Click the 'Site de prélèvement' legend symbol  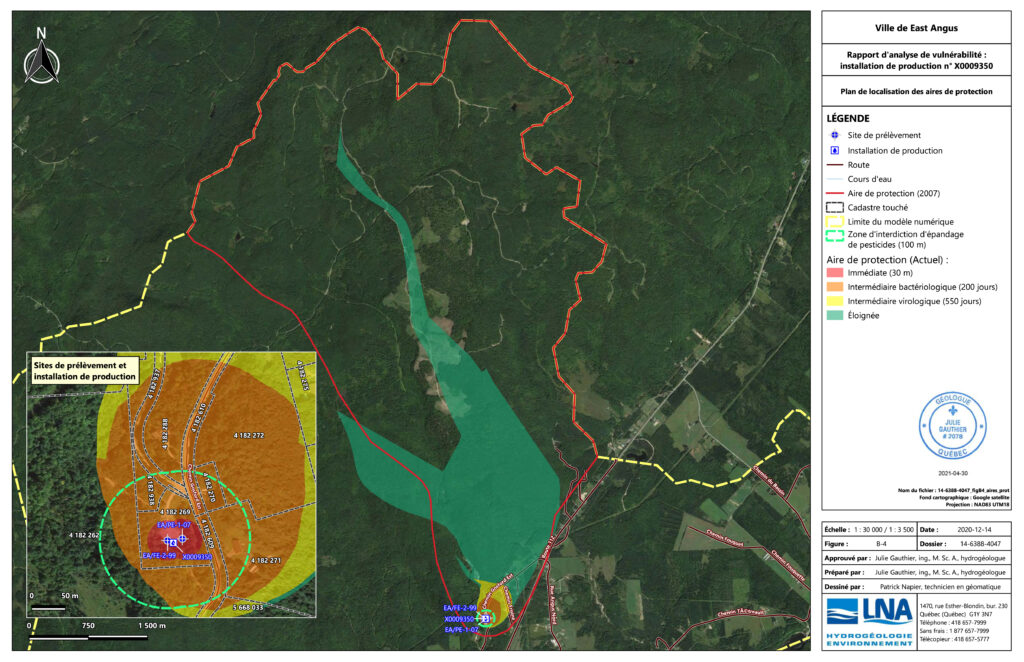click(x=834, y=135)
